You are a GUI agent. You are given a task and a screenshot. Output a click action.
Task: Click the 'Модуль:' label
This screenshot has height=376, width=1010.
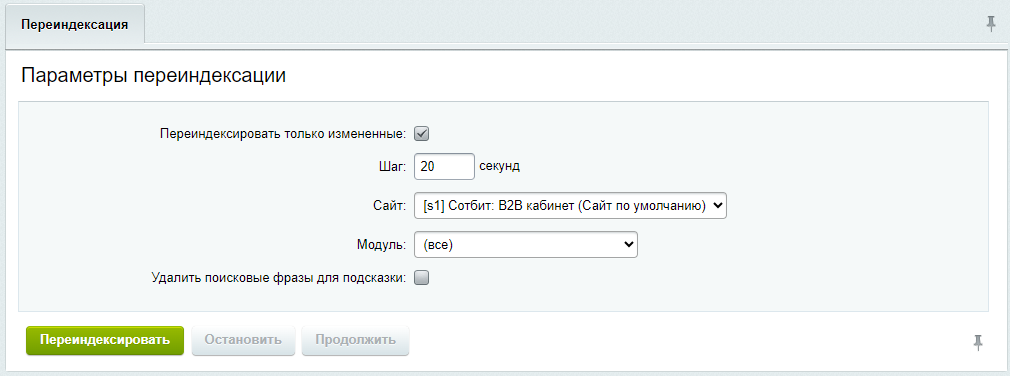[x=381, y=245]
